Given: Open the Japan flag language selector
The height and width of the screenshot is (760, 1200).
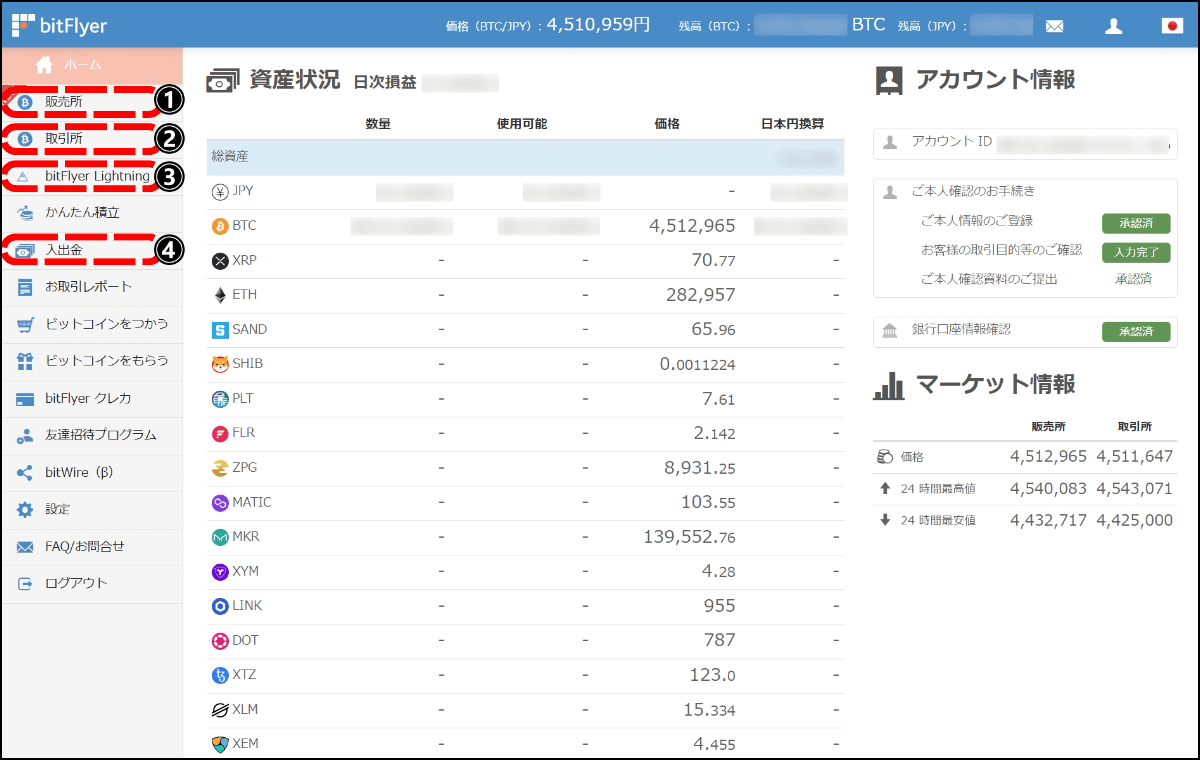Looking at the screenshot, I should [1172, 25].
